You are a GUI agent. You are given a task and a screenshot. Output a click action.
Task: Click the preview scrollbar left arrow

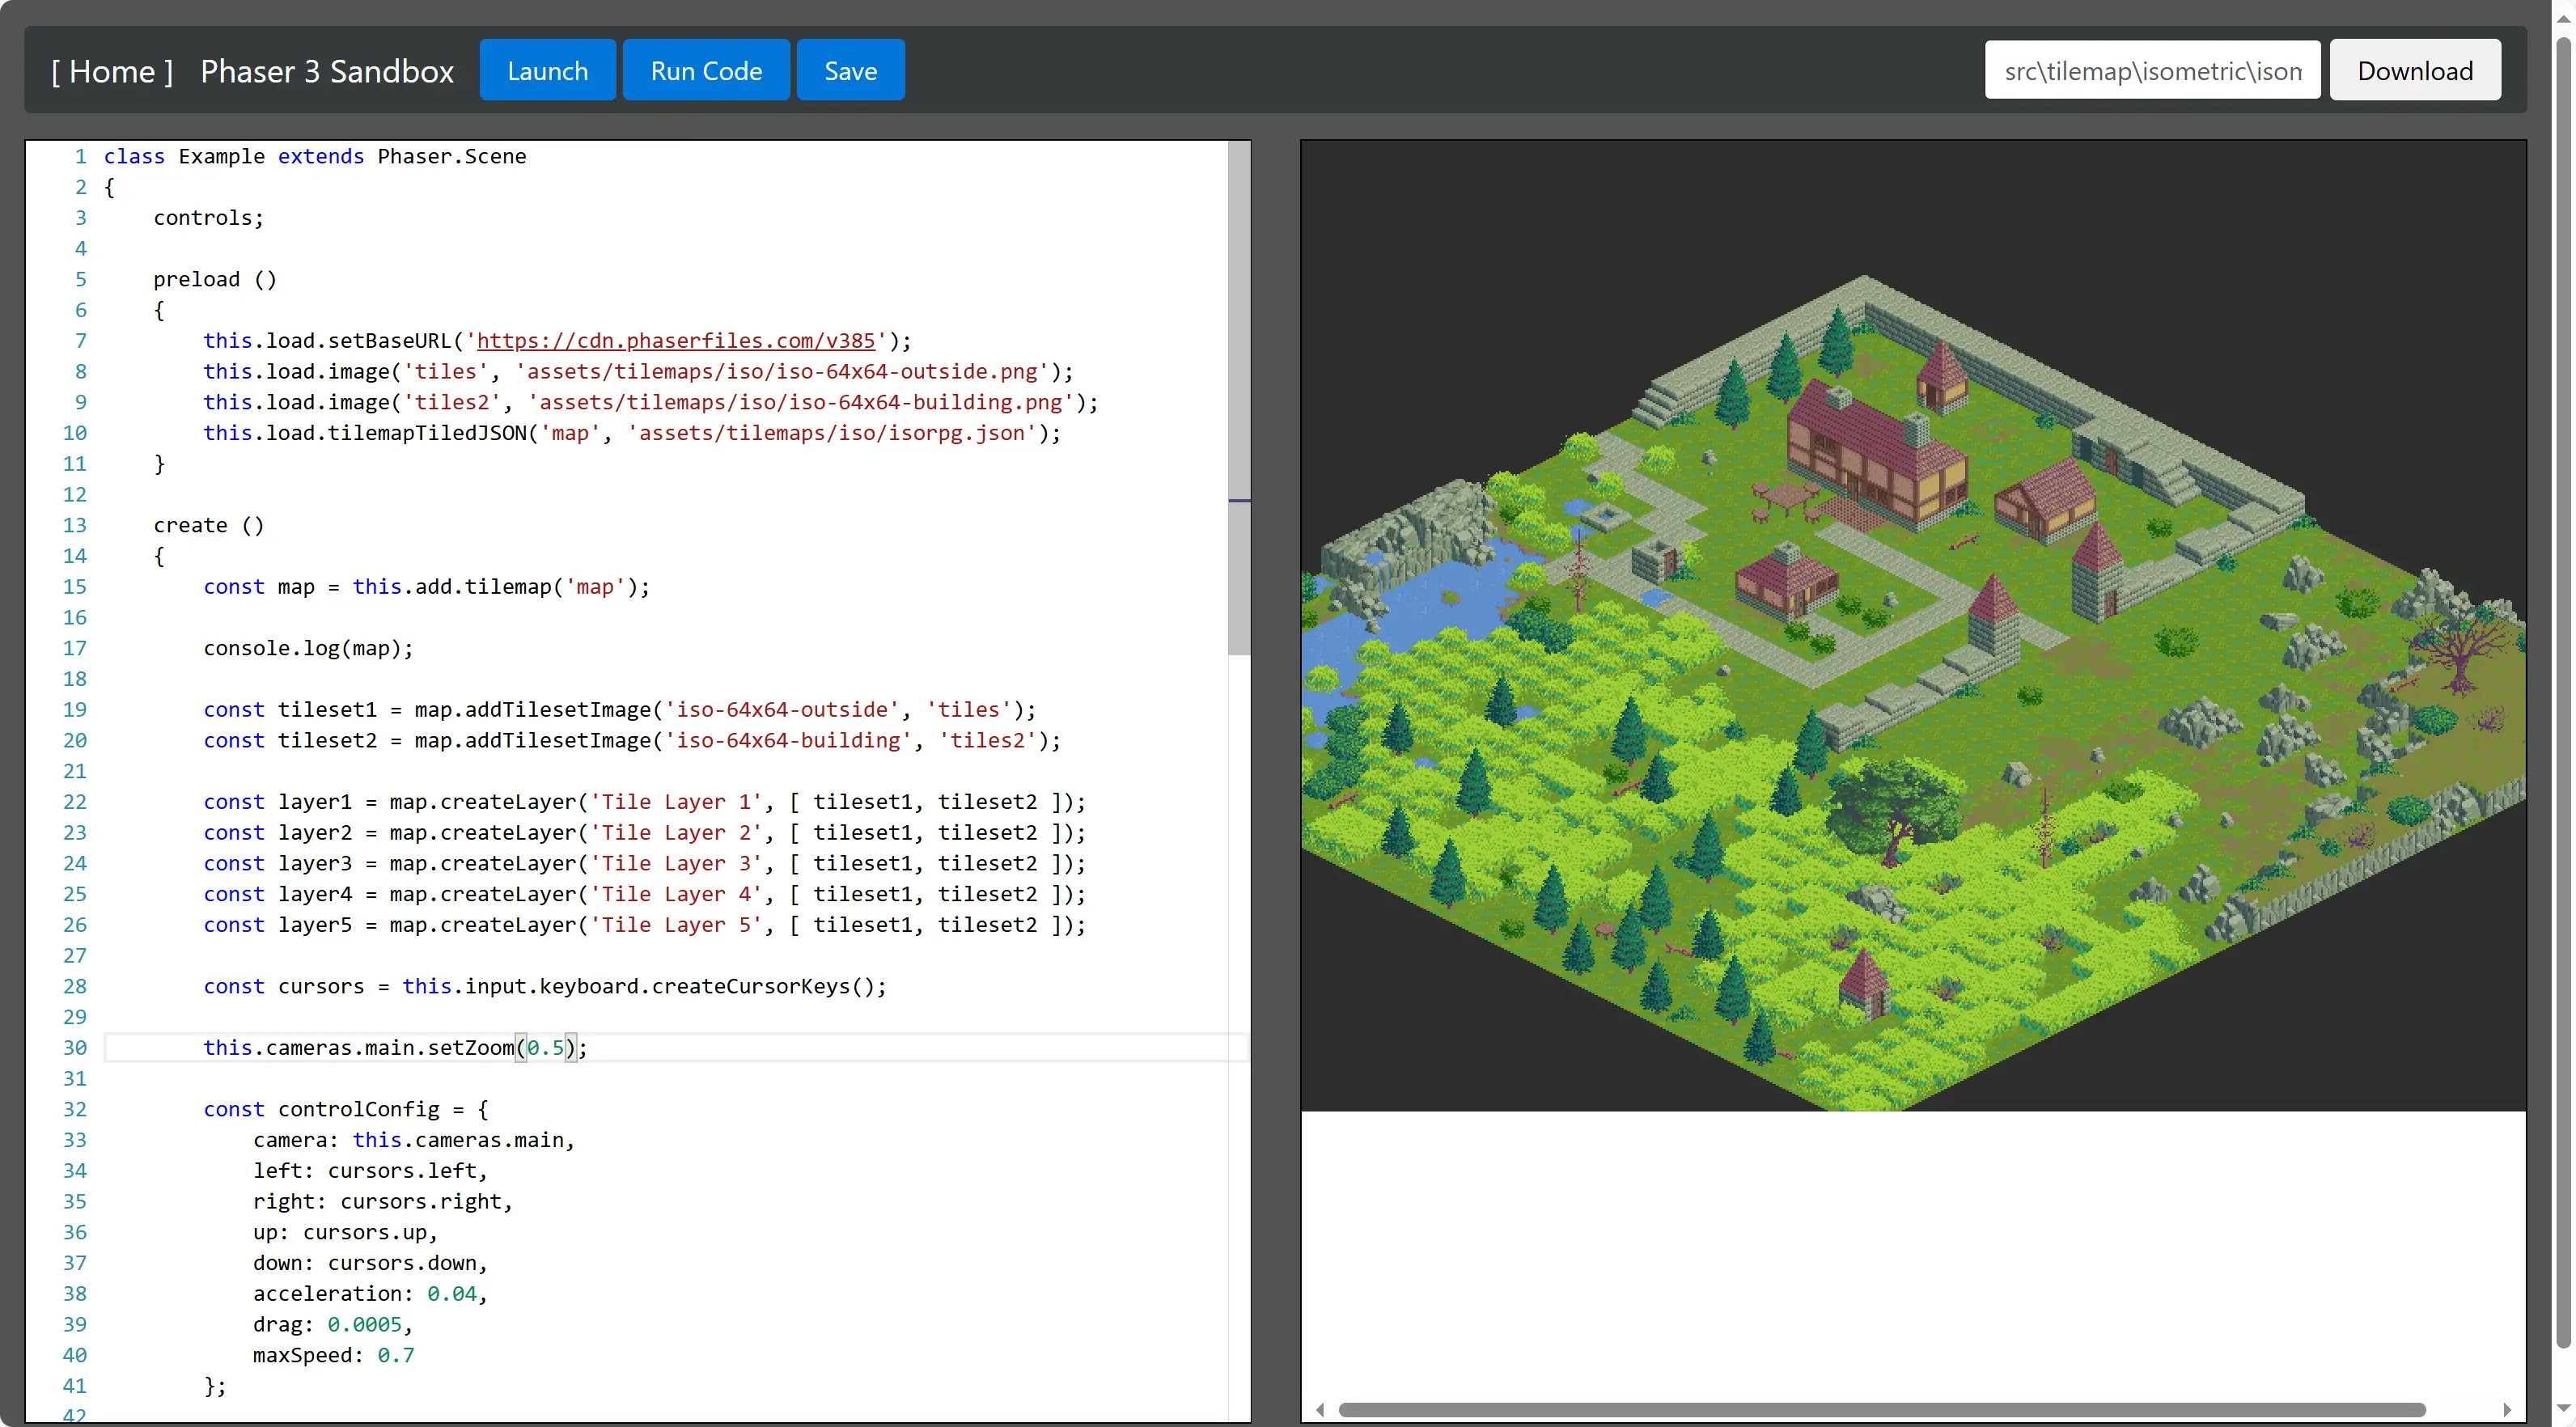click(1320, 1409)
